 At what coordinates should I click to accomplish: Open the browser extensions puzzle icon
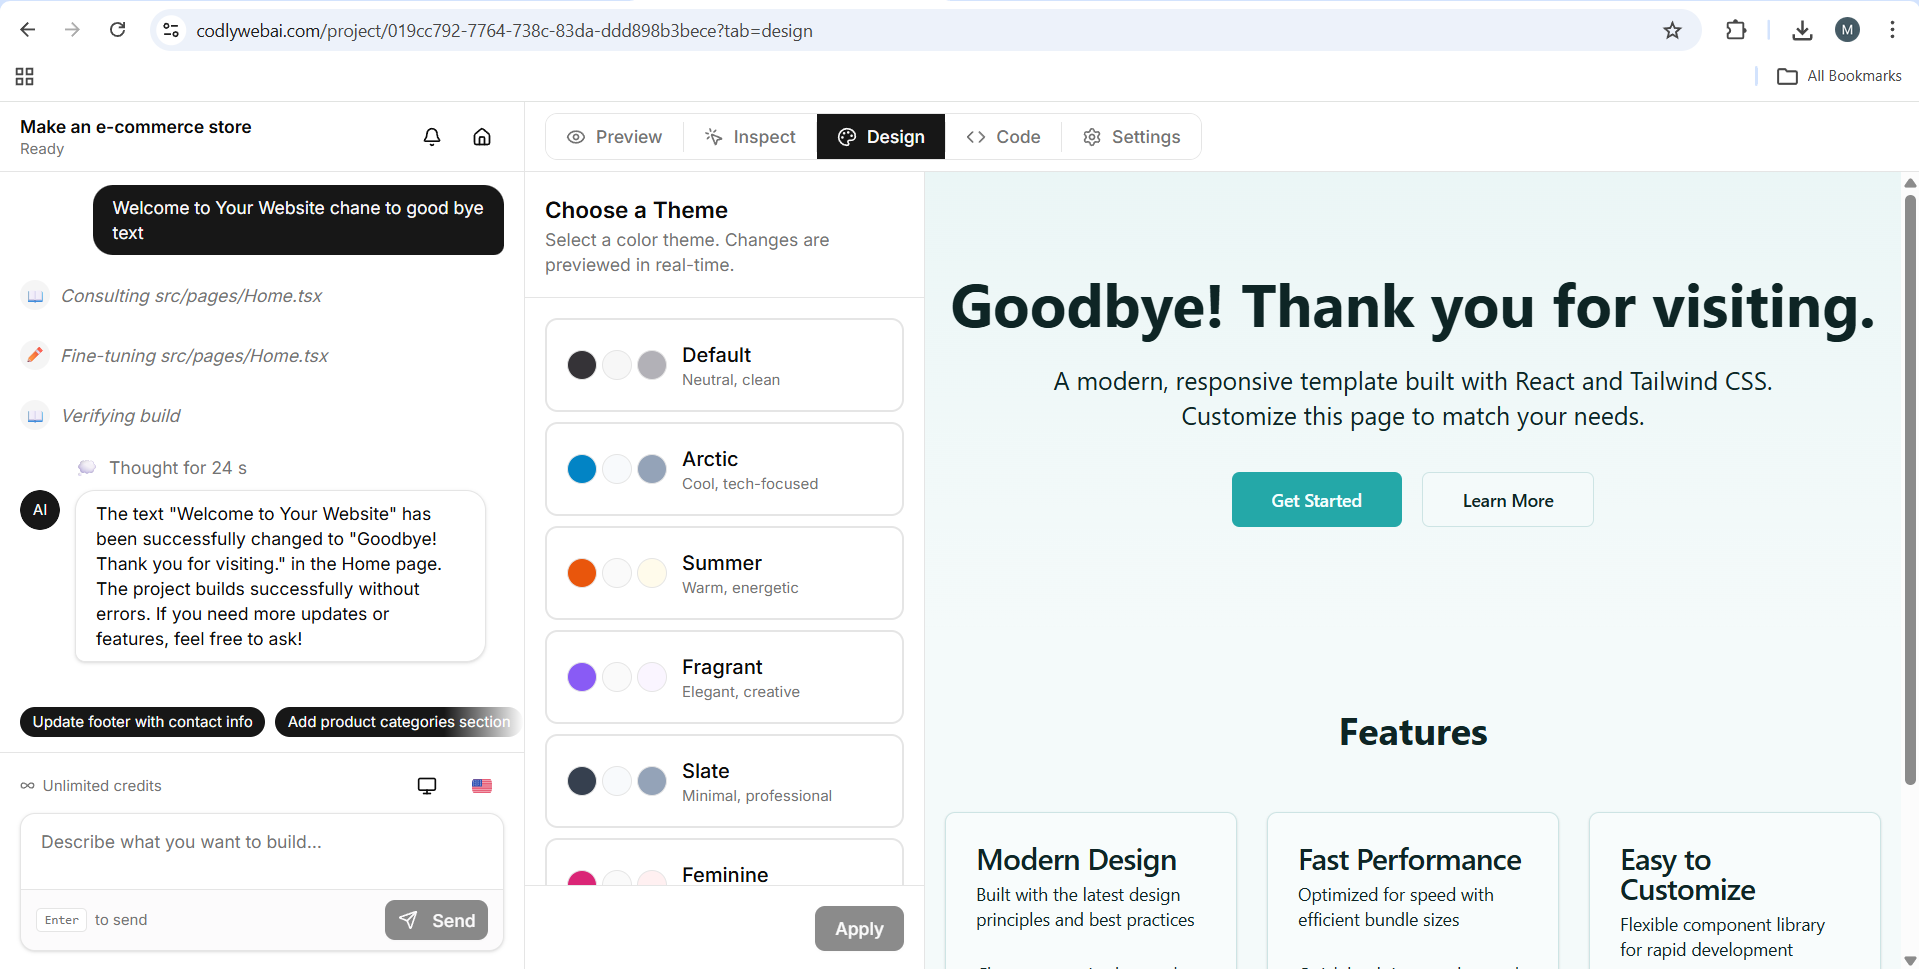point(1736,31)
